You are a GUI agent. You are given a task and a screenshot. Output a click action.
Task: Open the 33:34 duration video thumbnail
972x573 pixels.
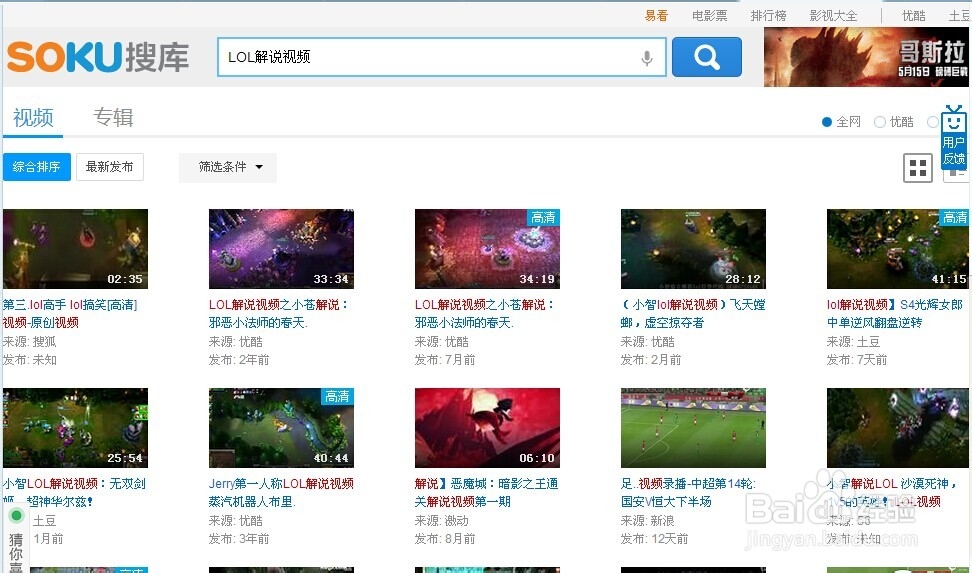(281, 249)
